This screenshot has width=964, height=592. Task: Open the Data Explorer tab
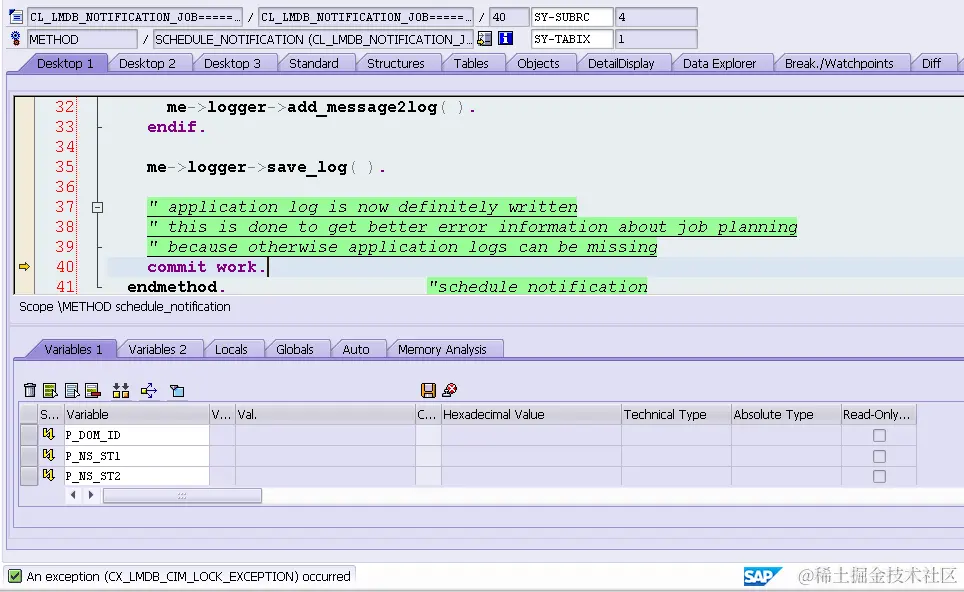pos(719,63)
